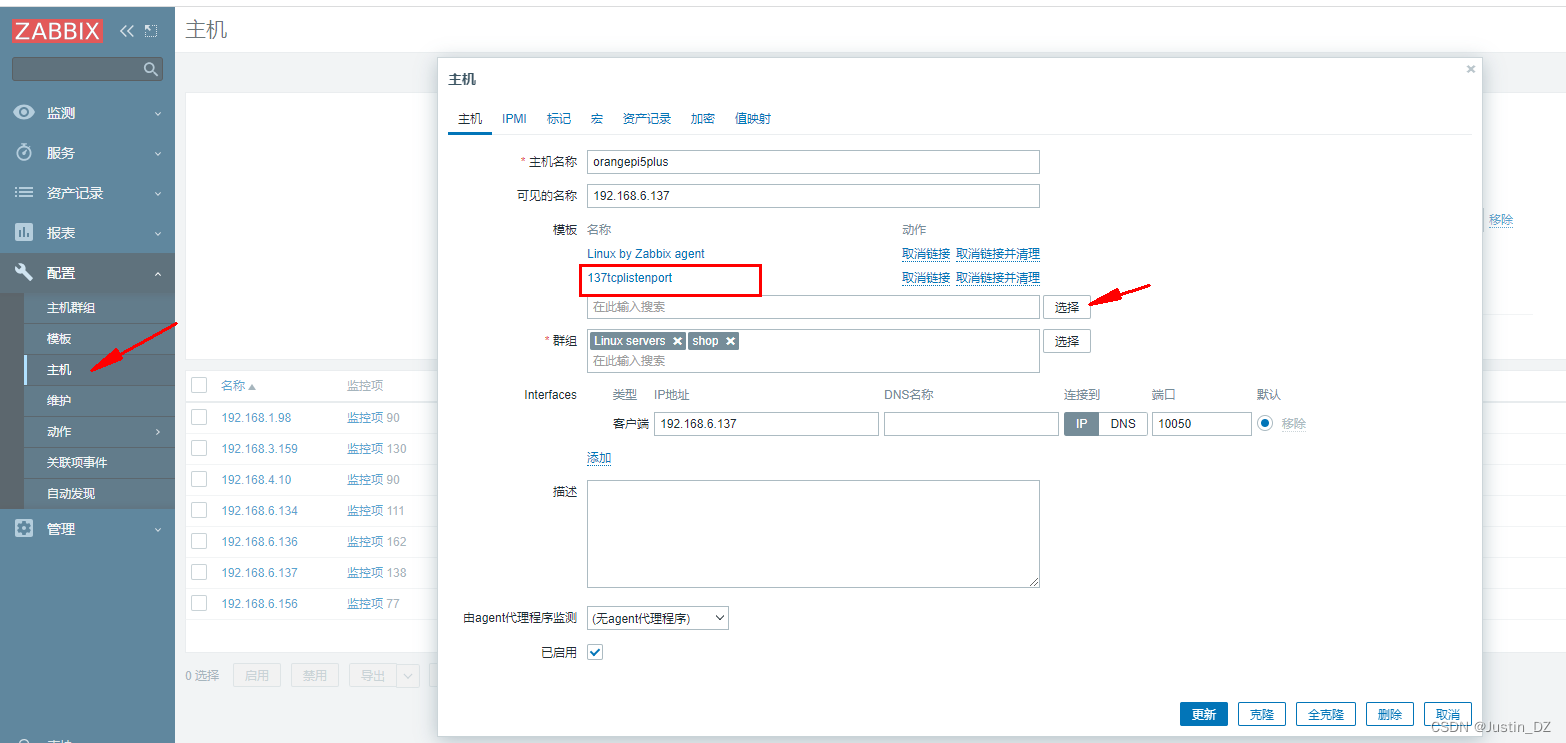This screenshot has height=743, width=1566.
Task: Click the 全克隆 button
Action: 1326,714
